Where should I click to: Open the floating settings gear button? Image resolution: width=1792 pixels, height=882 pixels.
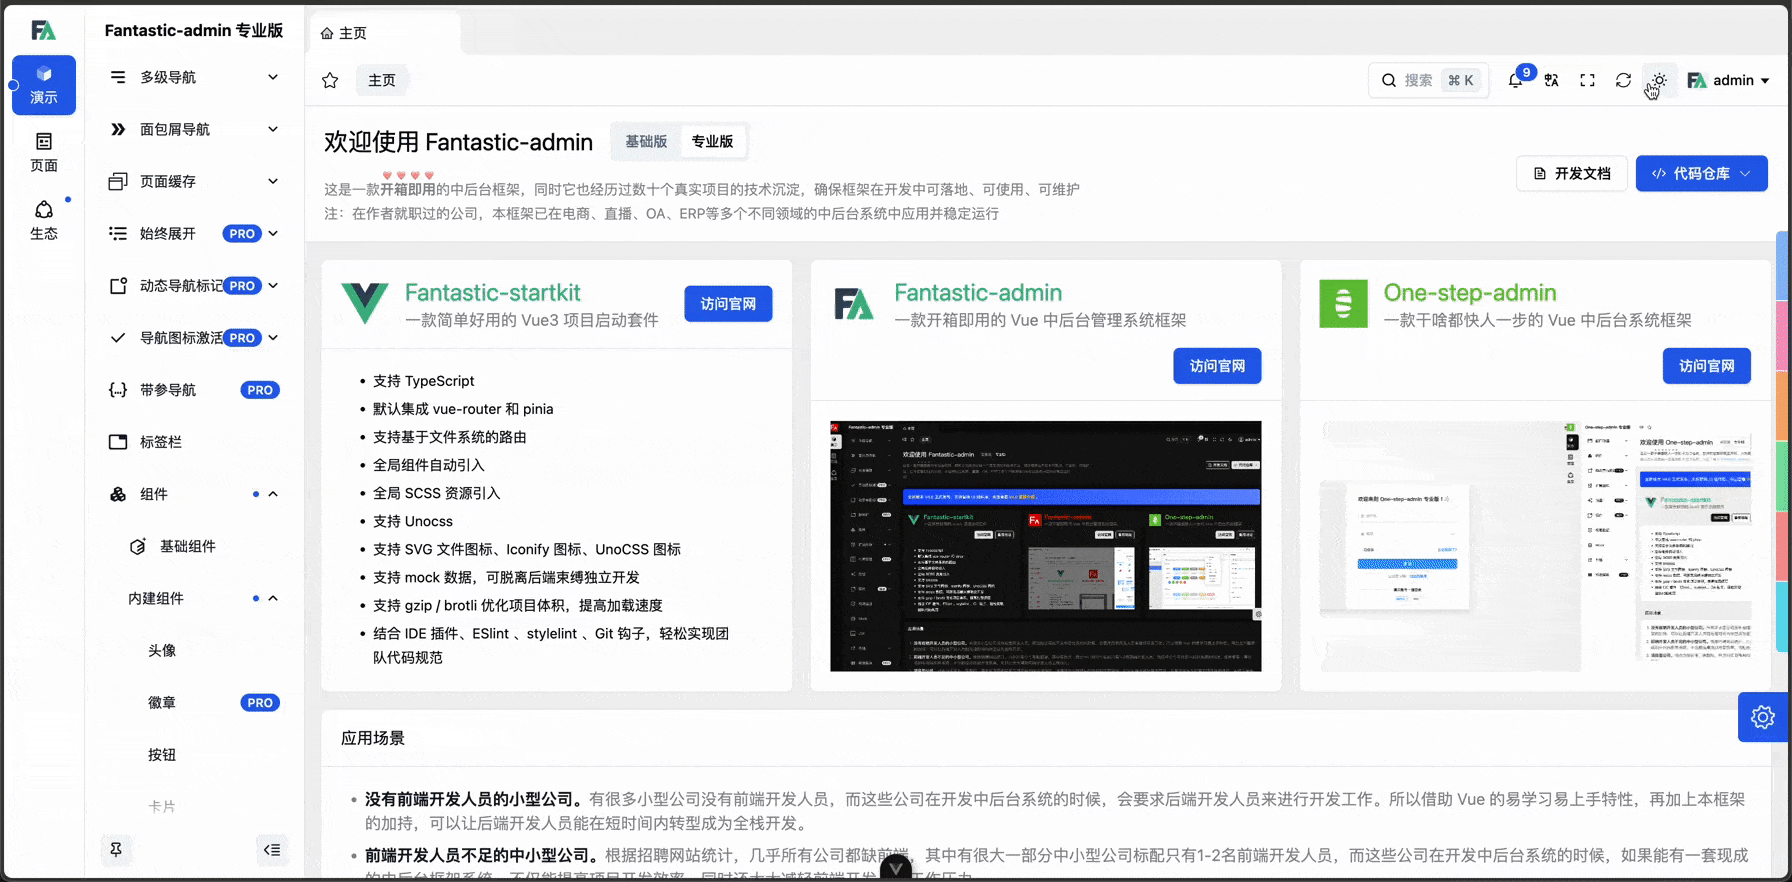[x=1762, y=717]
